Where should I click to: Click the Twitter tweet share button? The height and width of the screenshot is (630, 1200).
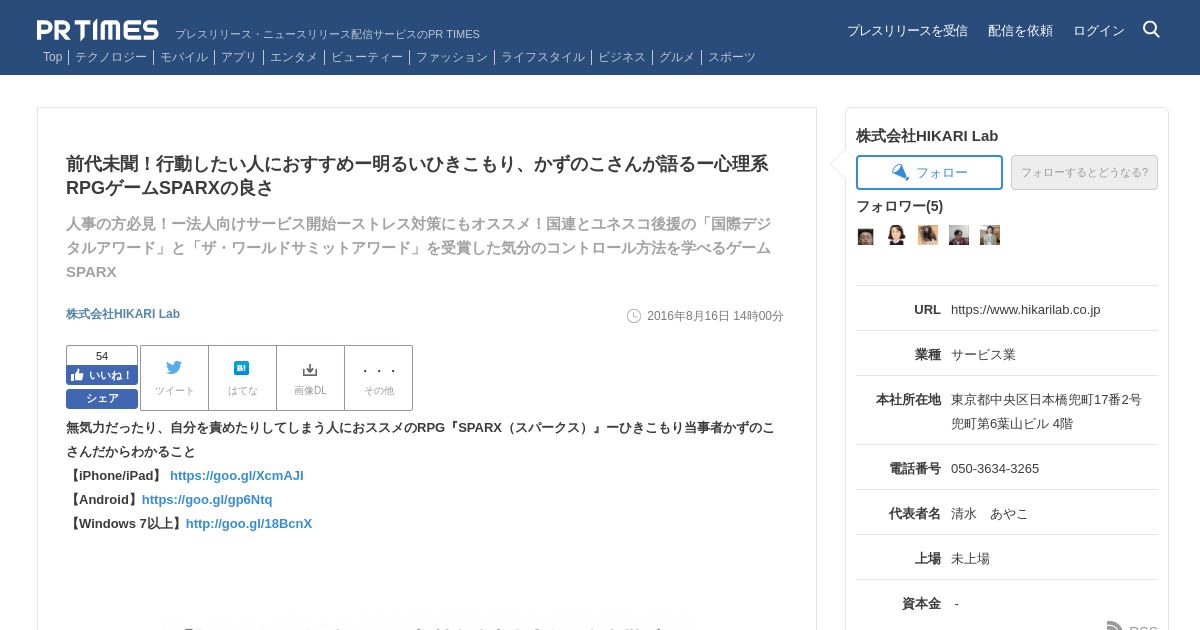(x=174, y=378)
